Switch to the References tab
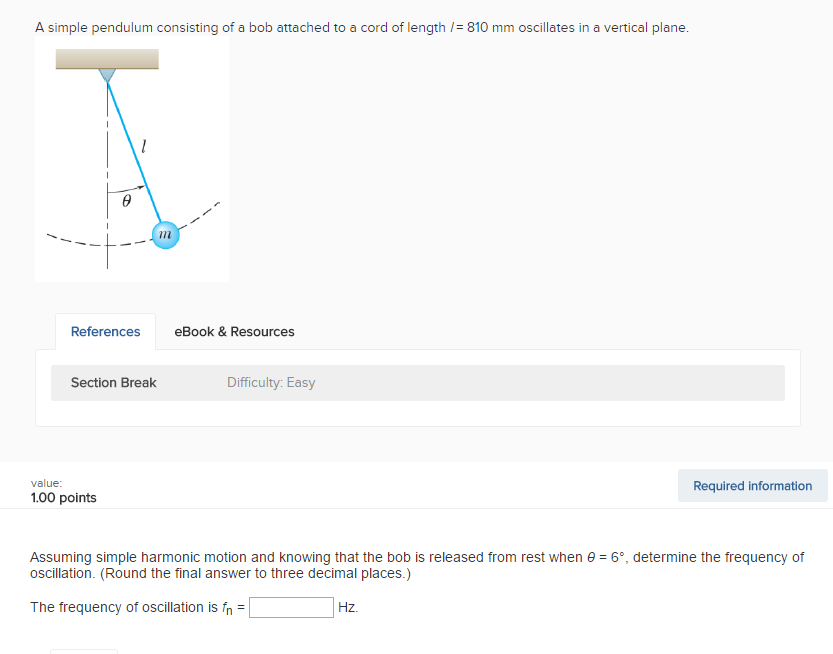This screenshot has width=833, height=654. [x=104, y=331]
